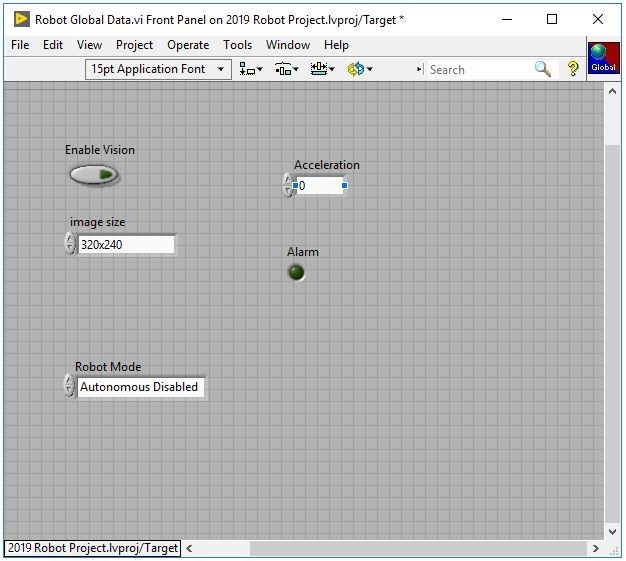Click the yellow context help question mark

click(573, 69)
